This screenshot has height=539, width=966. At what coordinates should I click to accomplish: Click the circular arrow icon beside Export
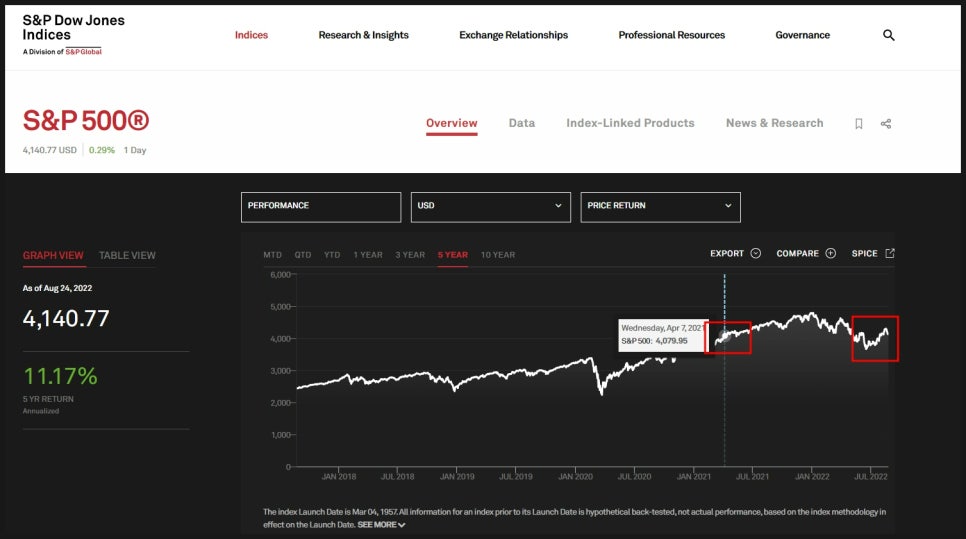pos(756,253)
